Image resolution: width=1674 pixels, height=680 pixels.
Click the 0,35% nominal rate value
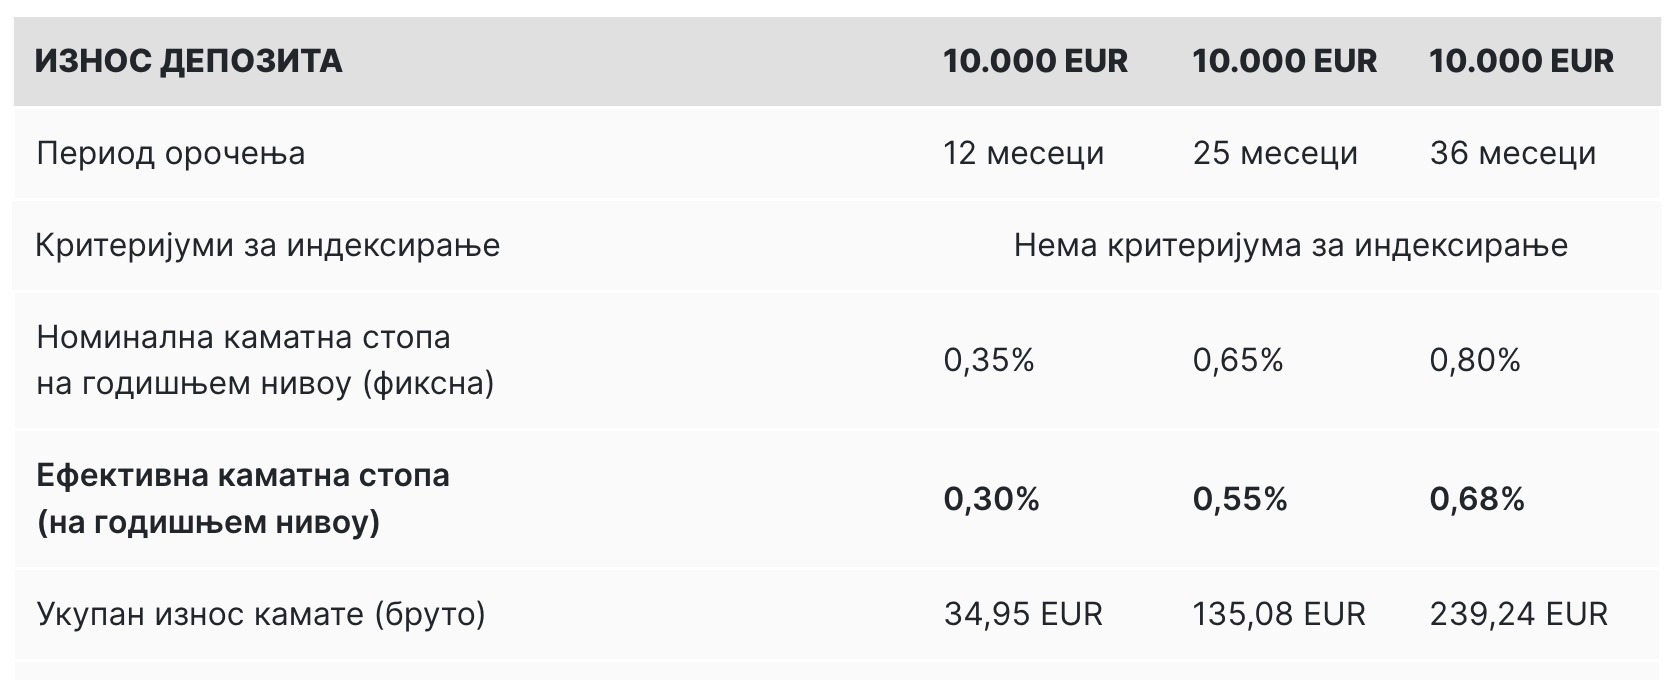[988, 360]
